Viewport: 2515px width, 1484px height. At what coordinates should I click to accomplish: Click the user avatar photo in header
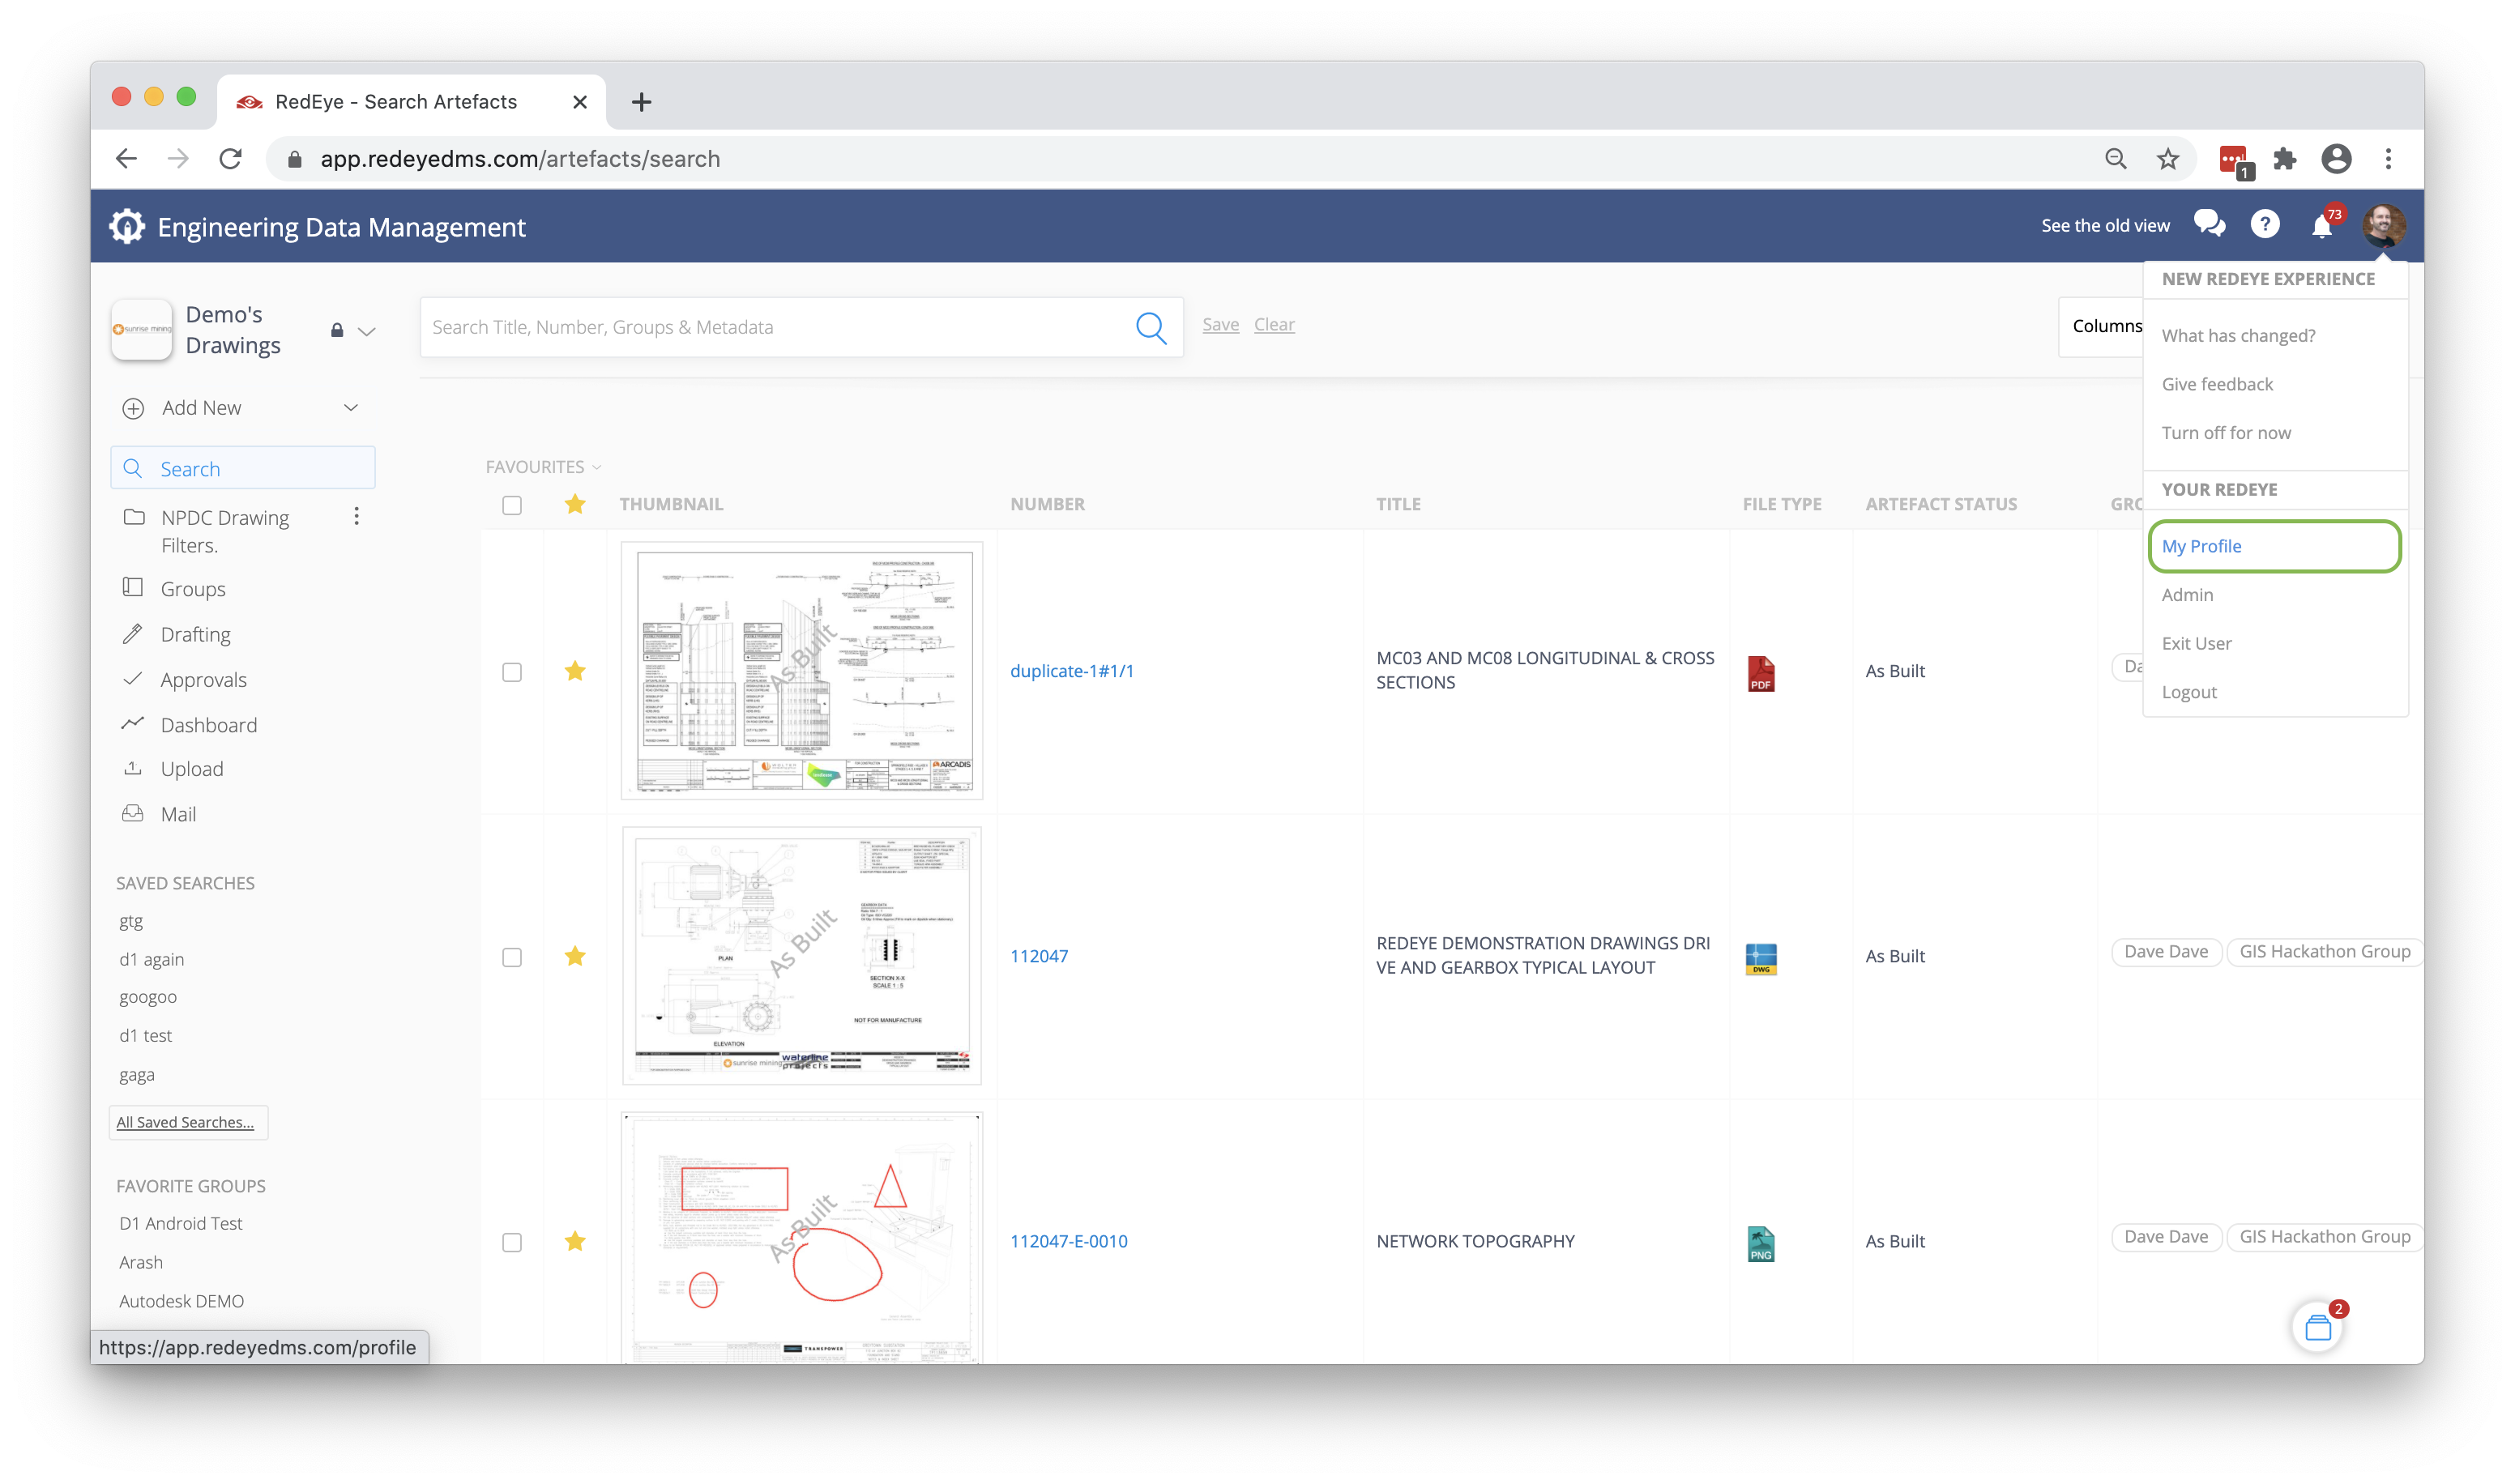2384,225
